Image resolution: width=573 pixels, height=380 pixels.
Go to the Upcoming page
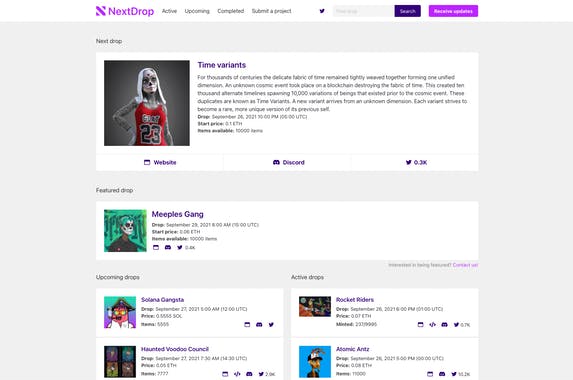point(197,11)
